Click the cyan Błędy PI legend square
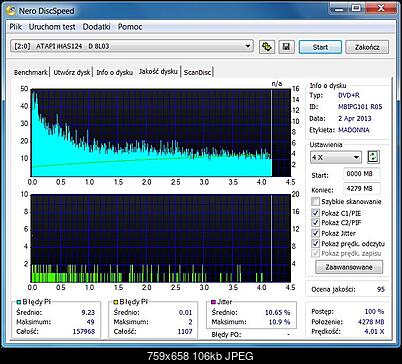The height and width of the screenshot is (364, 402). coord(19,302)
